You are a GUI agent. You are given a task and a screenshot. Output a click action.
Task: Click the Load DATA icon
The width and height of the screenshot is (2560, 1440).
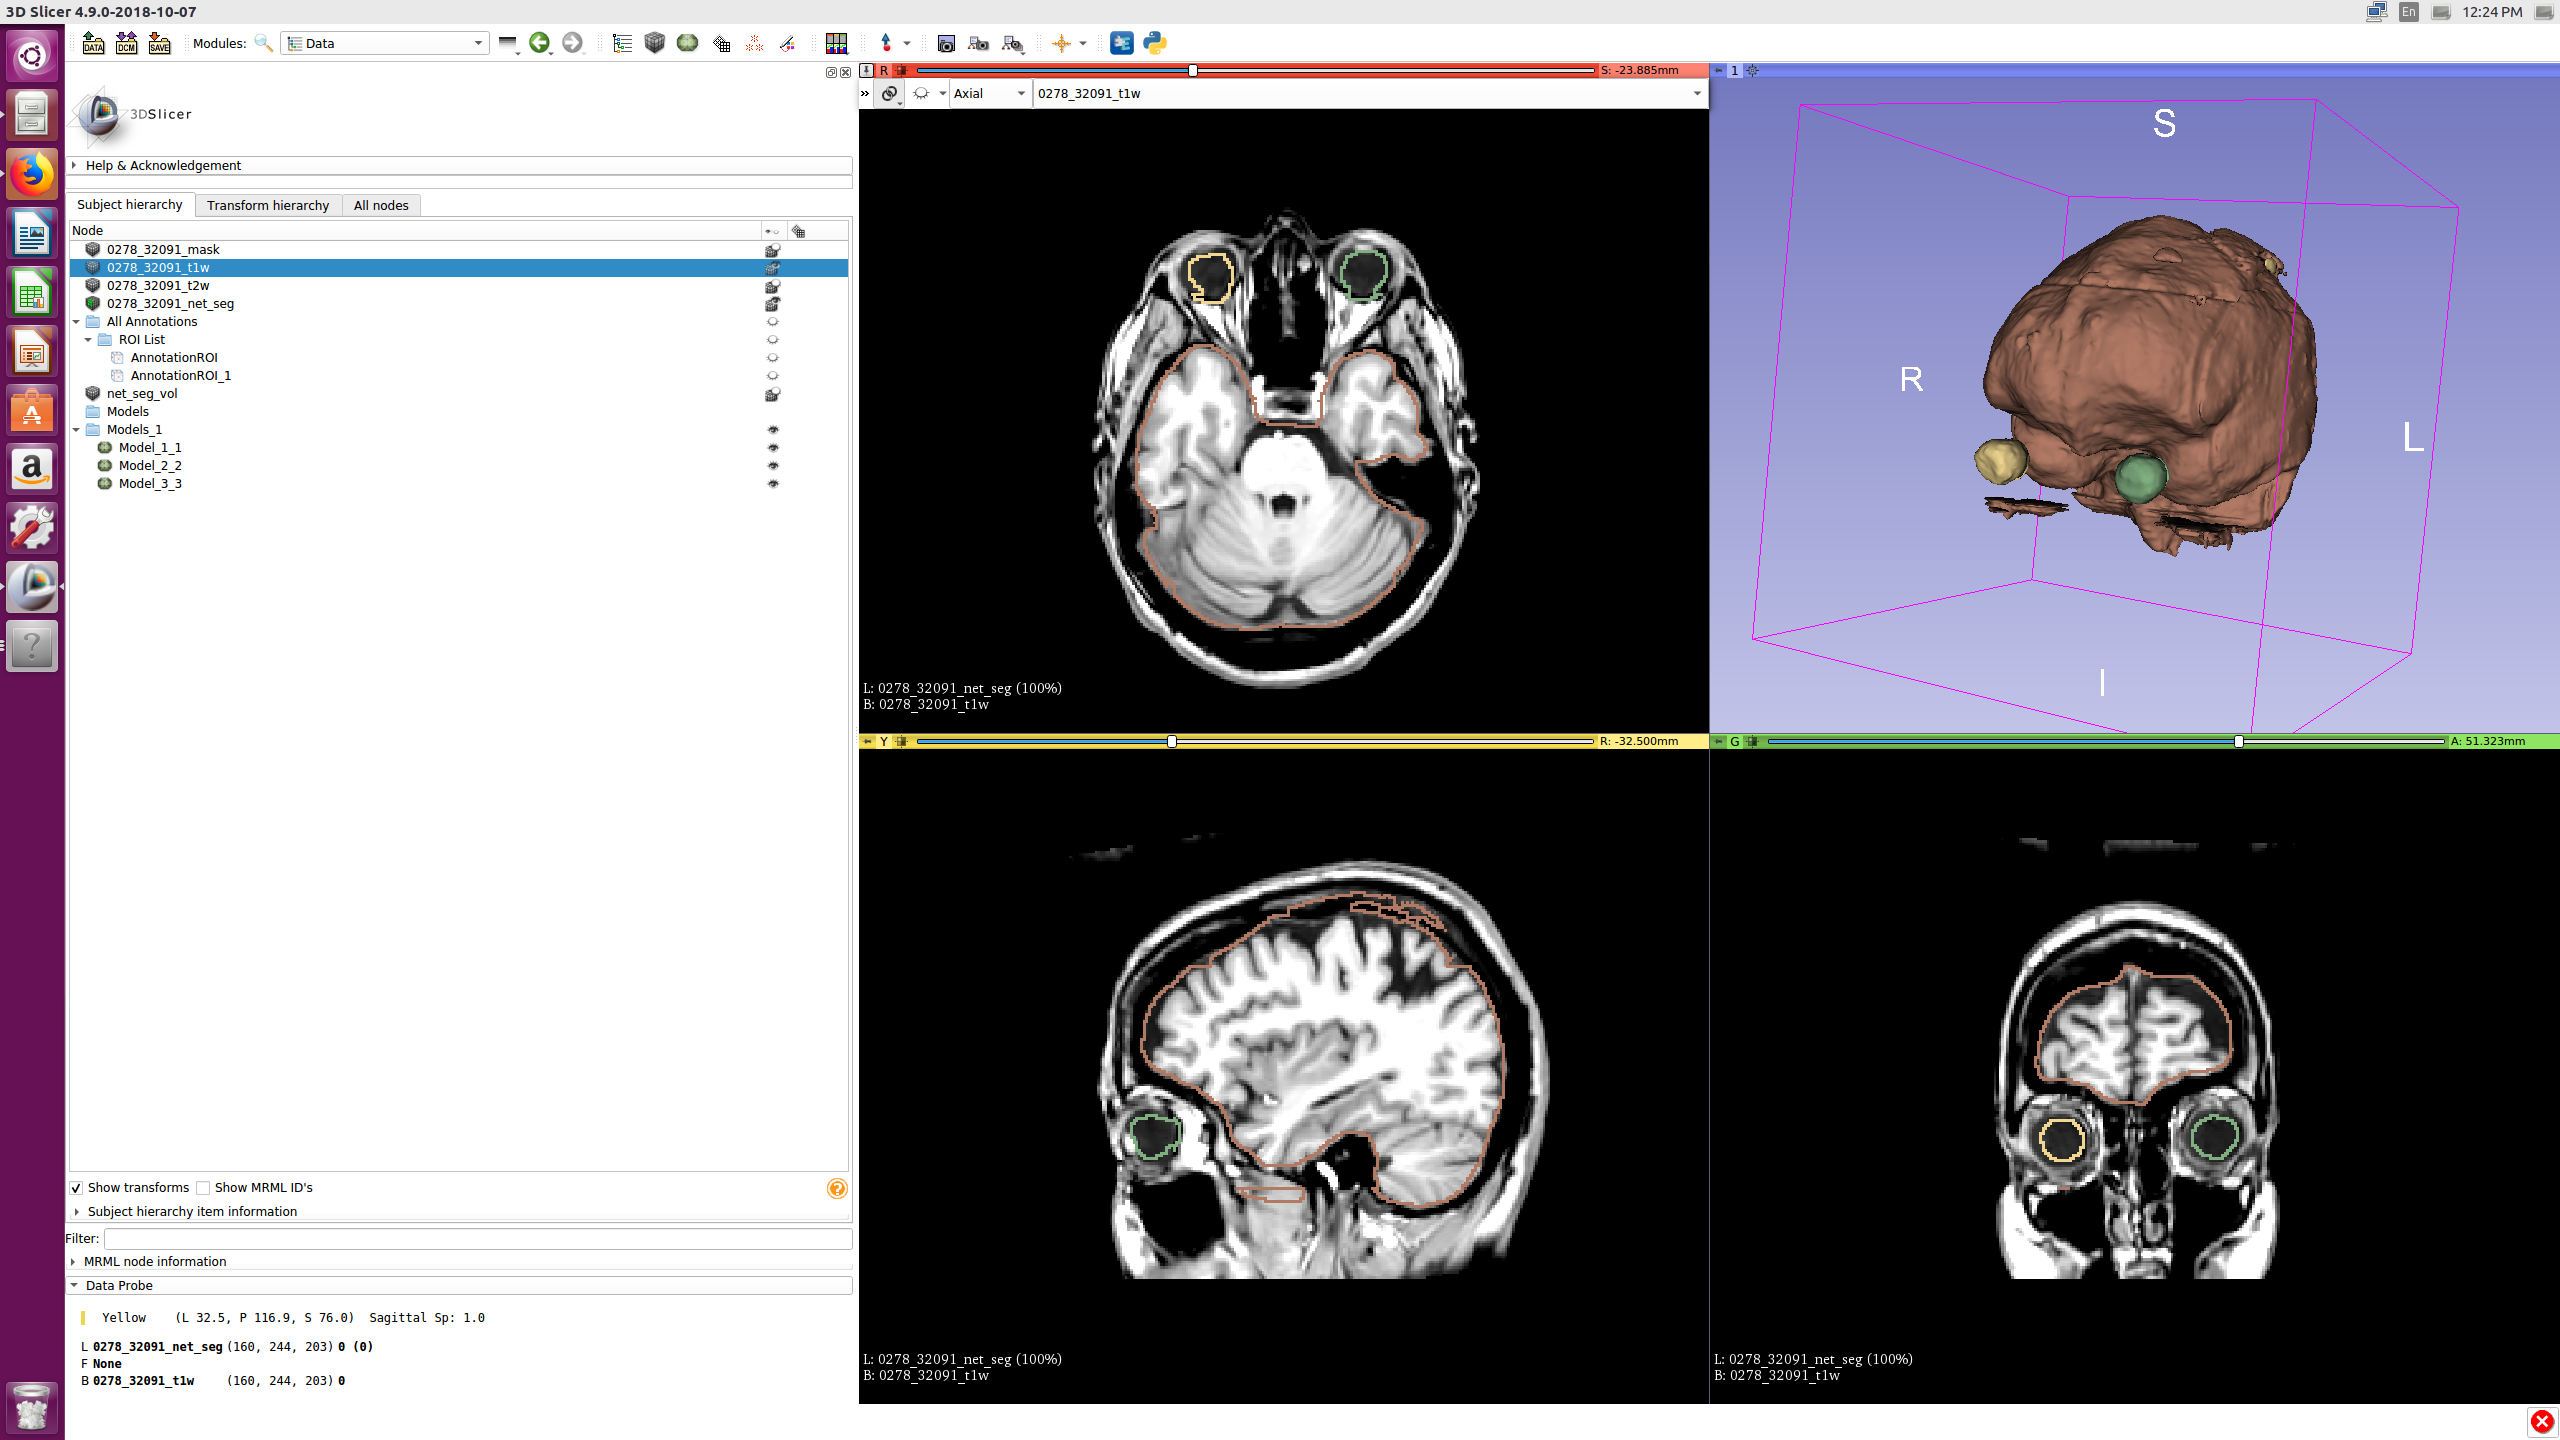point(93,43)
